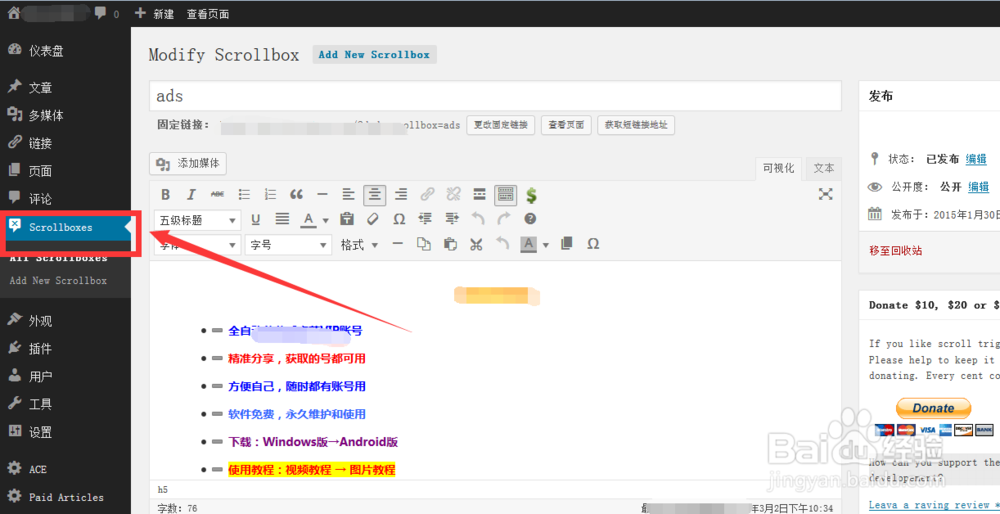
Task: Open the 格式 formats dropdown
Action: point(360,245)
